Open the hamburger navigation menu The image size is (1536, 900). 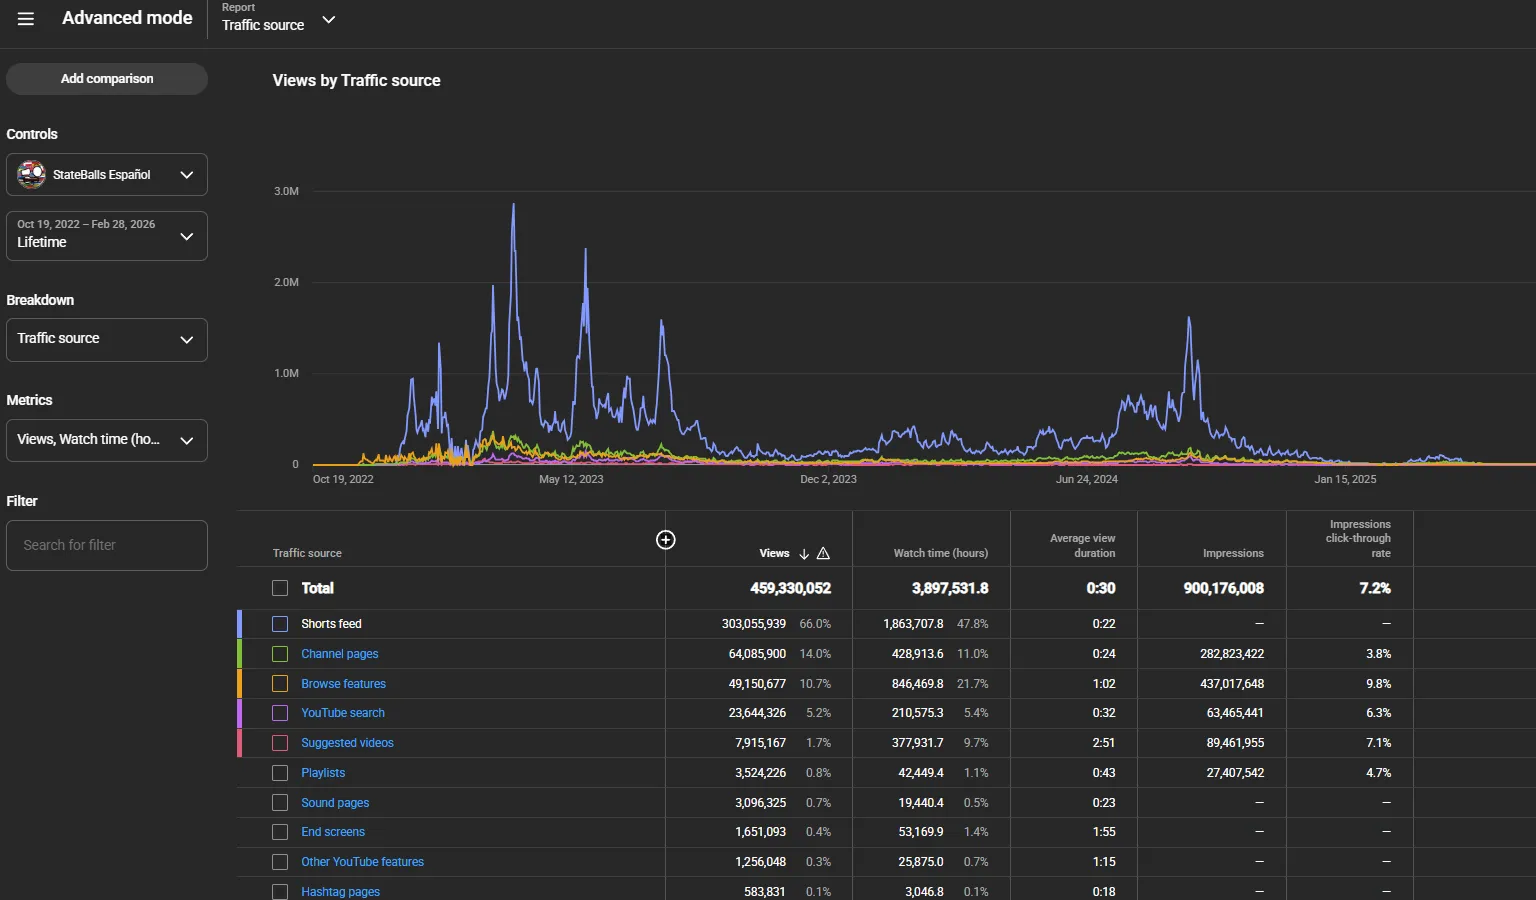[x=26, y=19]
